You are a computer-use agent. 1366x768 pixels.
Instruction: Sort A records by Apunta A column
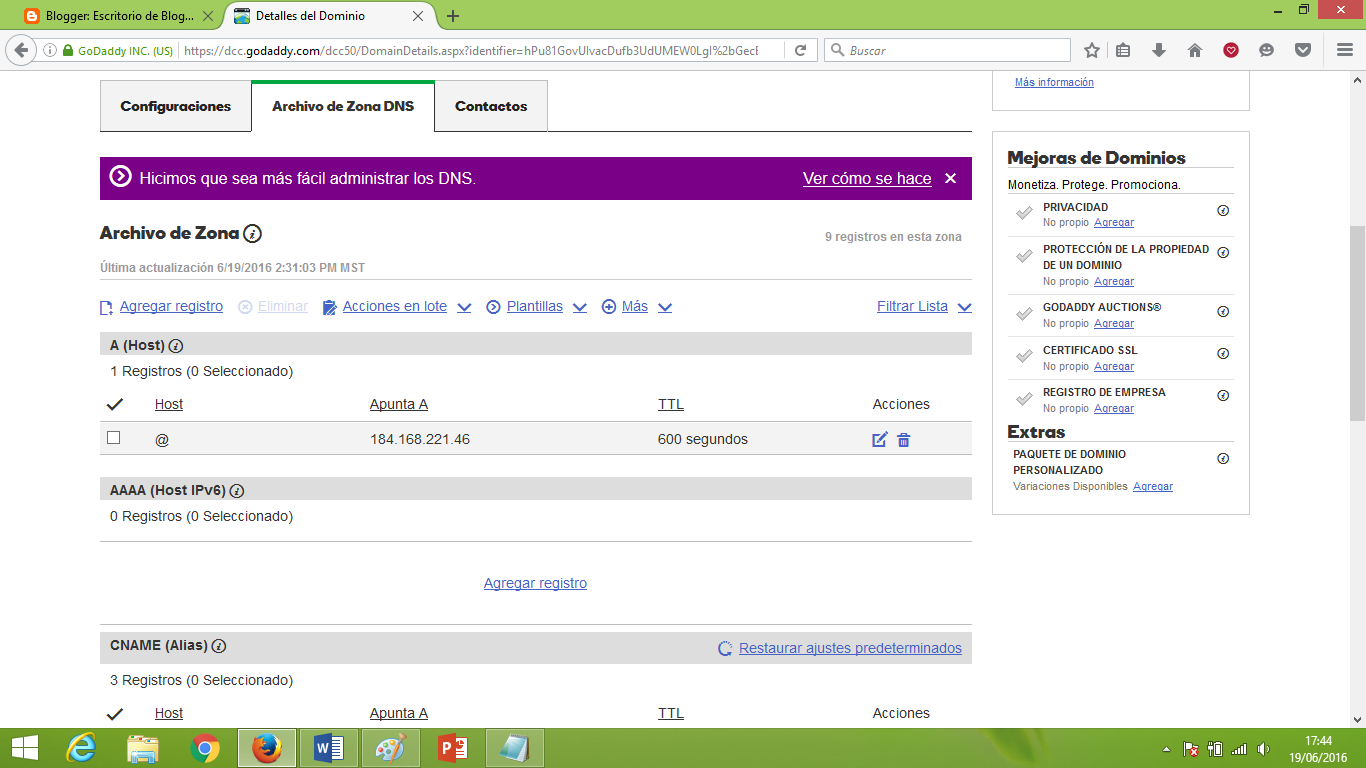click(x=399, y=404)
